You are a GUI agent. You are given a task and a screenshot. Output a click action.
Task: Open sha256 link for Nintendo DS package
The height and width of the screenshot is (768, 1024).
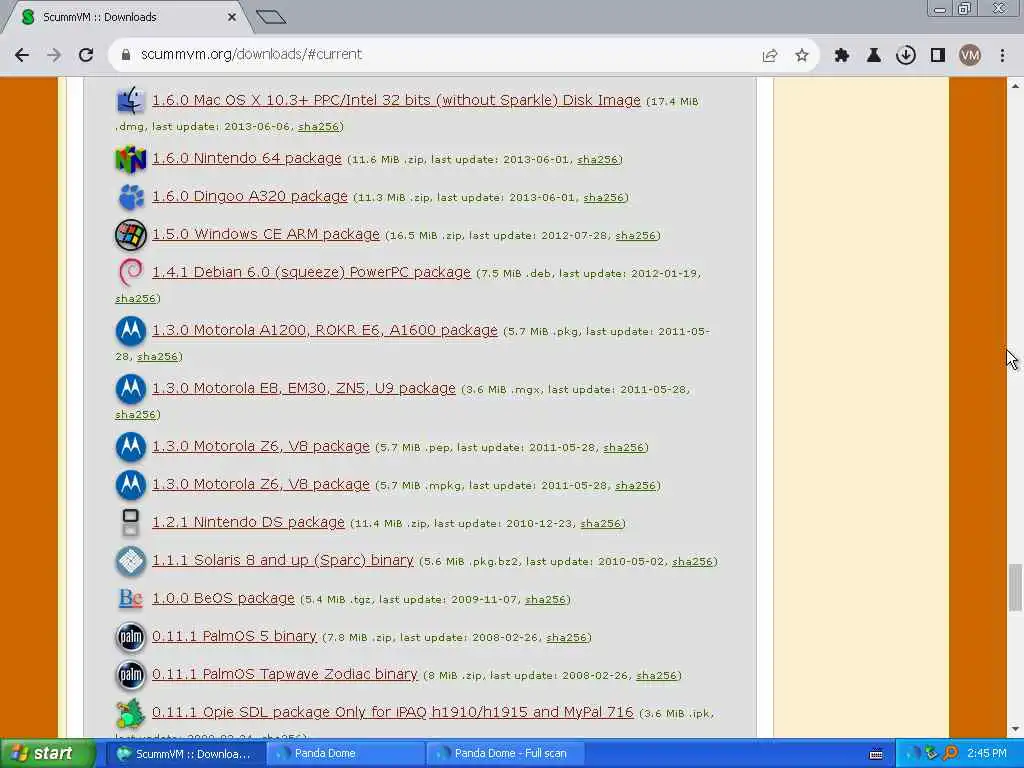(x=600, y=524)
